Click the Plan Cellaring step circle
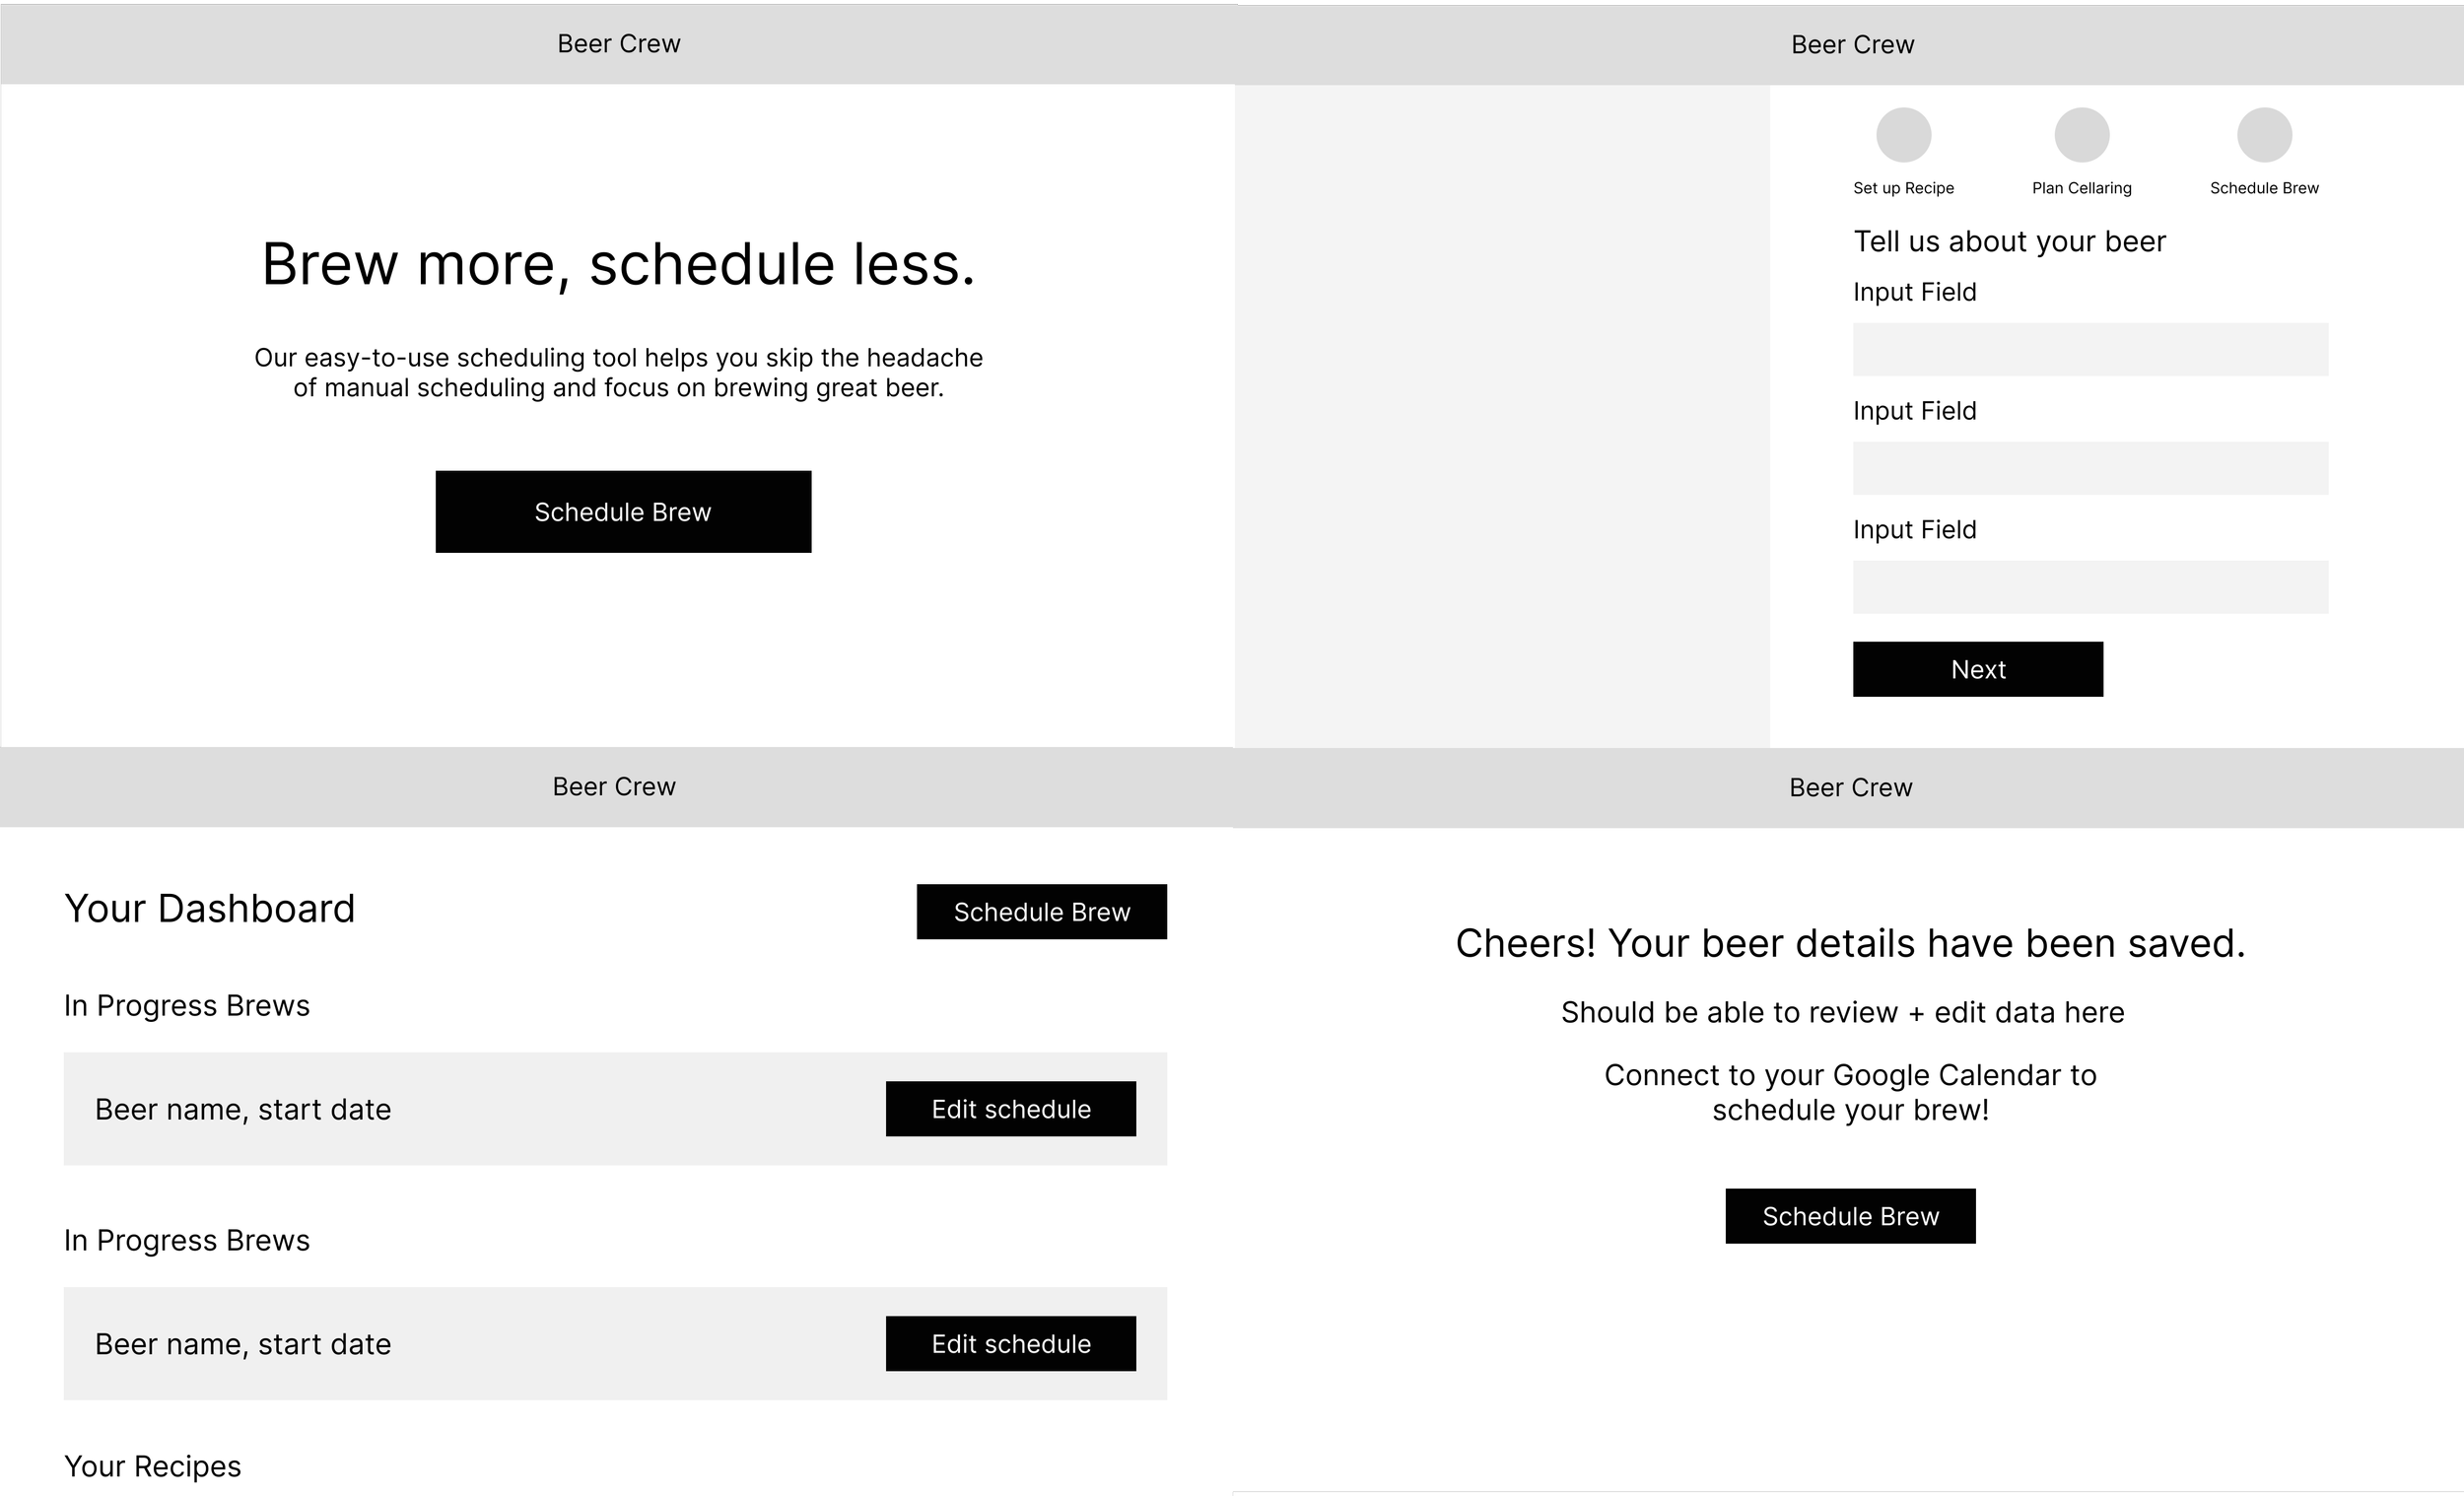This screenshot has height=1496, width=2464. [x=2081, y=135]
